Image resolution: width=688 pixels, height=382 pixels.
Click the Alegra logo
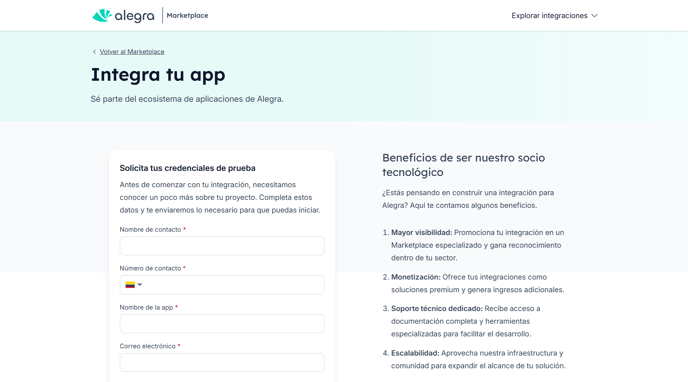[123, 16]
